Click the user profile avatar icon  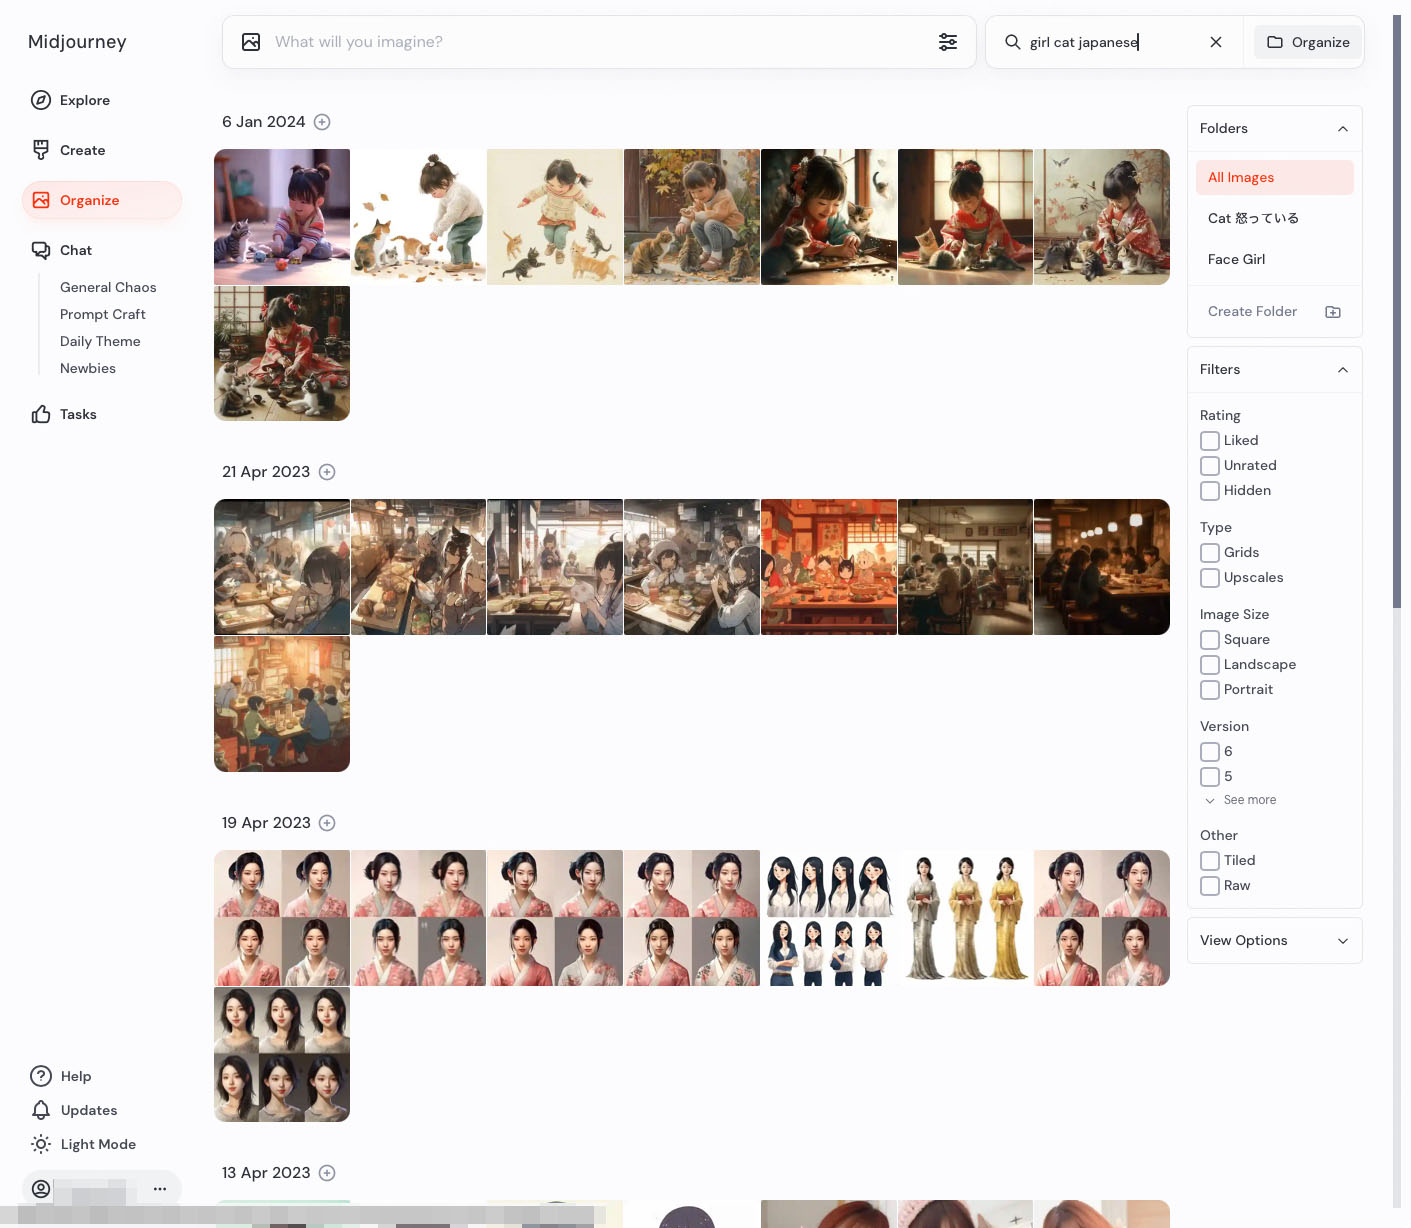(41, 1189)
